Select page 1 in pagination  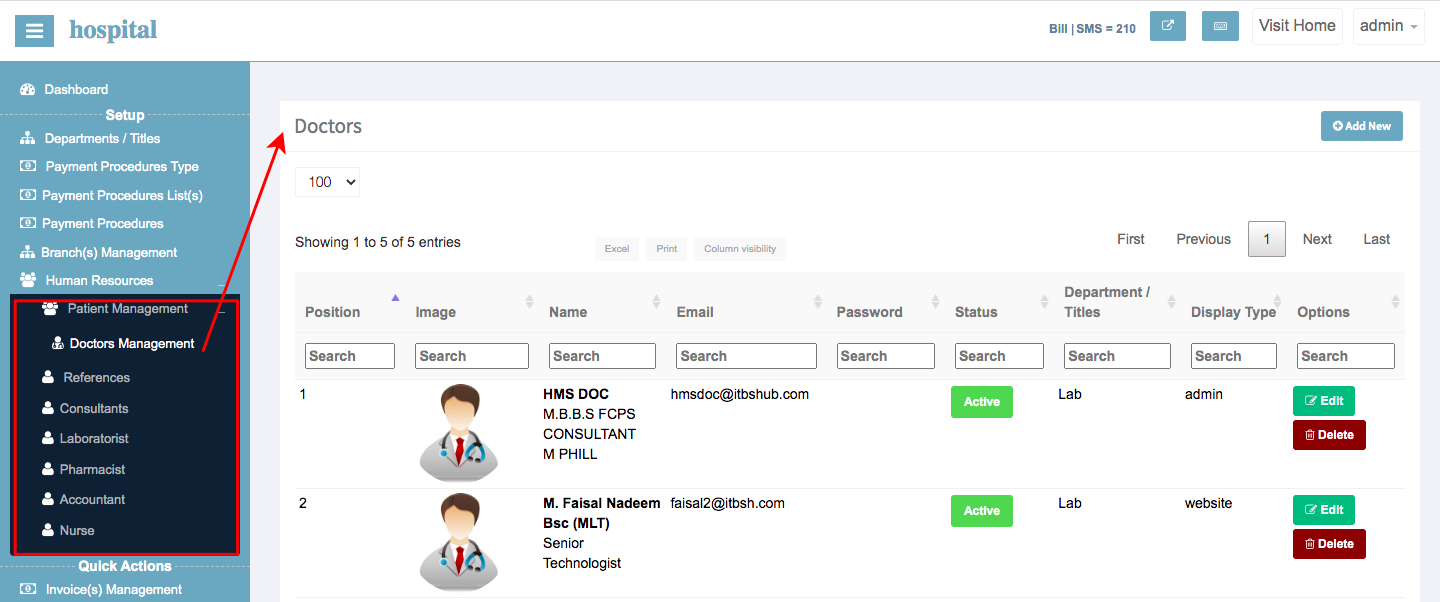pos(1267,239)
